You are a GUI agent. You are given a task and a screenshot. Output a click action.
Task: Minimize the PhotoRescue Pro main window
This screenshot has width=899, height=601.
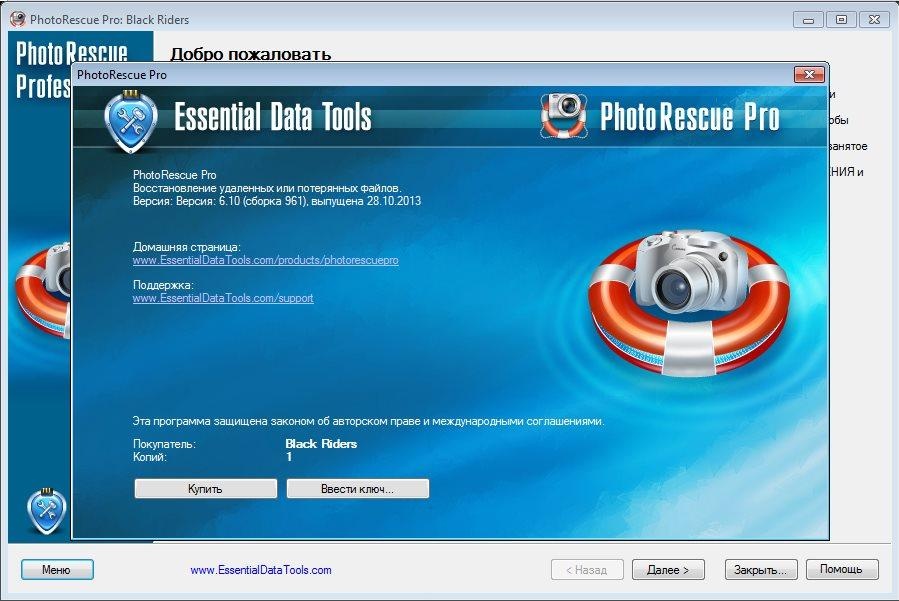tap(808, 19)
